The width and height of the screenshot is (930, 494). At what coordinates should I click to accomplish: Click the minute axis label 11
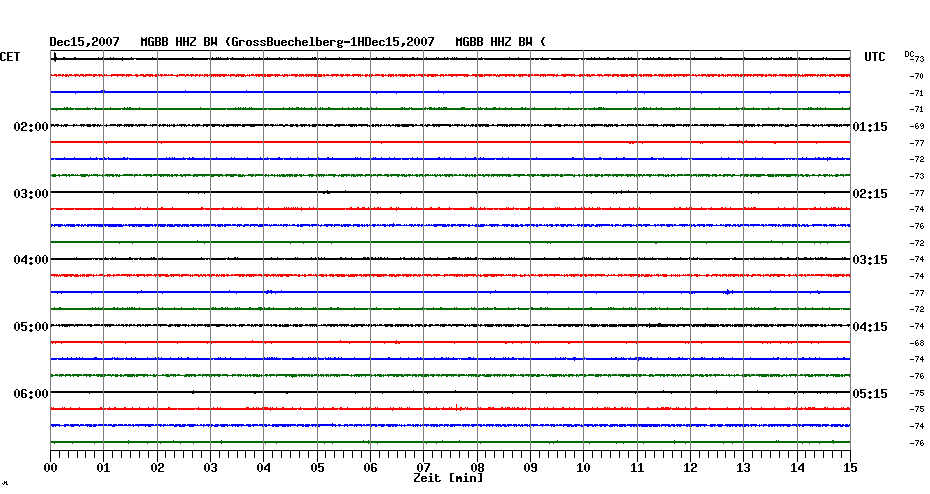(x=637, y=468)
